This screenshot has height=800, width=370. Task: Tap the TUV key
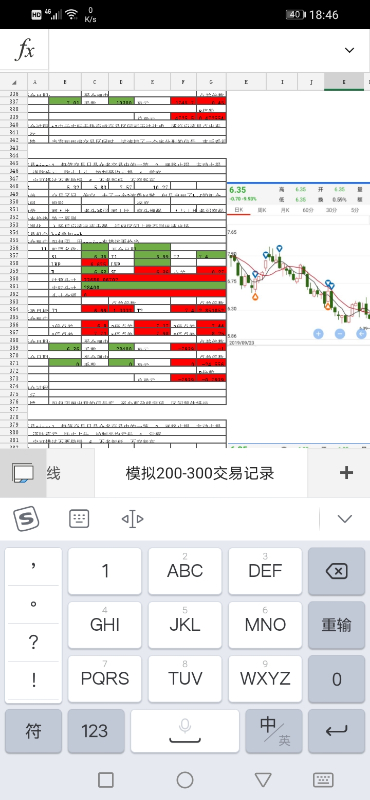pos(185,679)
